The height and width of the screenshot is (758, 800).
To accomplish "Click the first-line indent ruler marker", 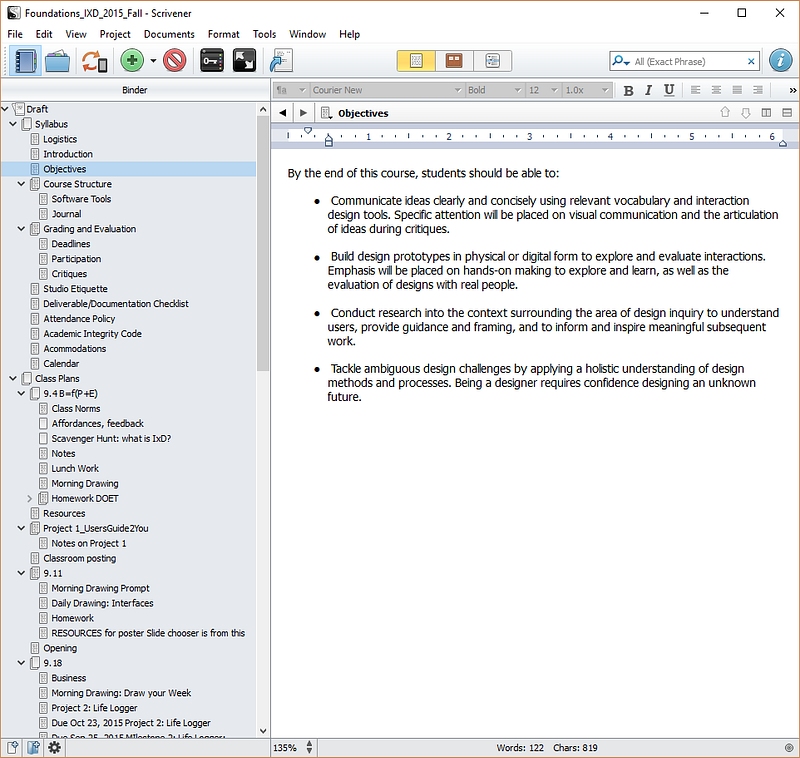I will coord(308,131).
